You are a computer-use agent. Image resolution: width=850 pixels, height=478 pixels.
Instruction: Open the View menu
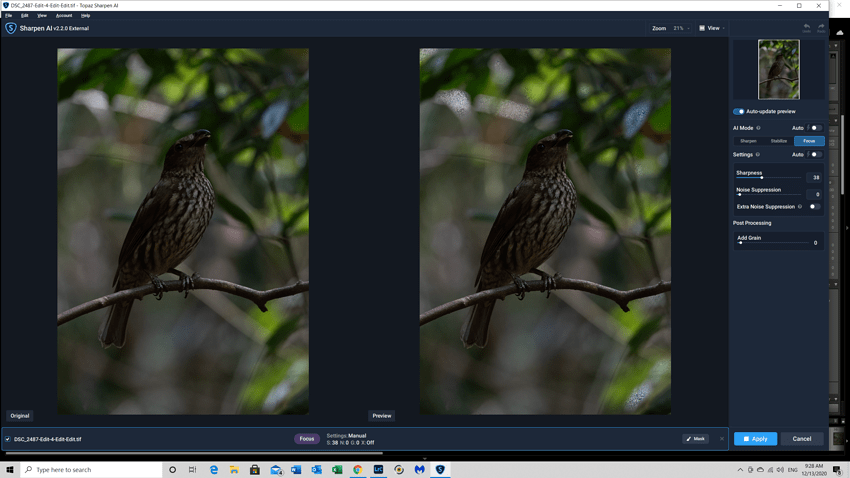(42, 16)
